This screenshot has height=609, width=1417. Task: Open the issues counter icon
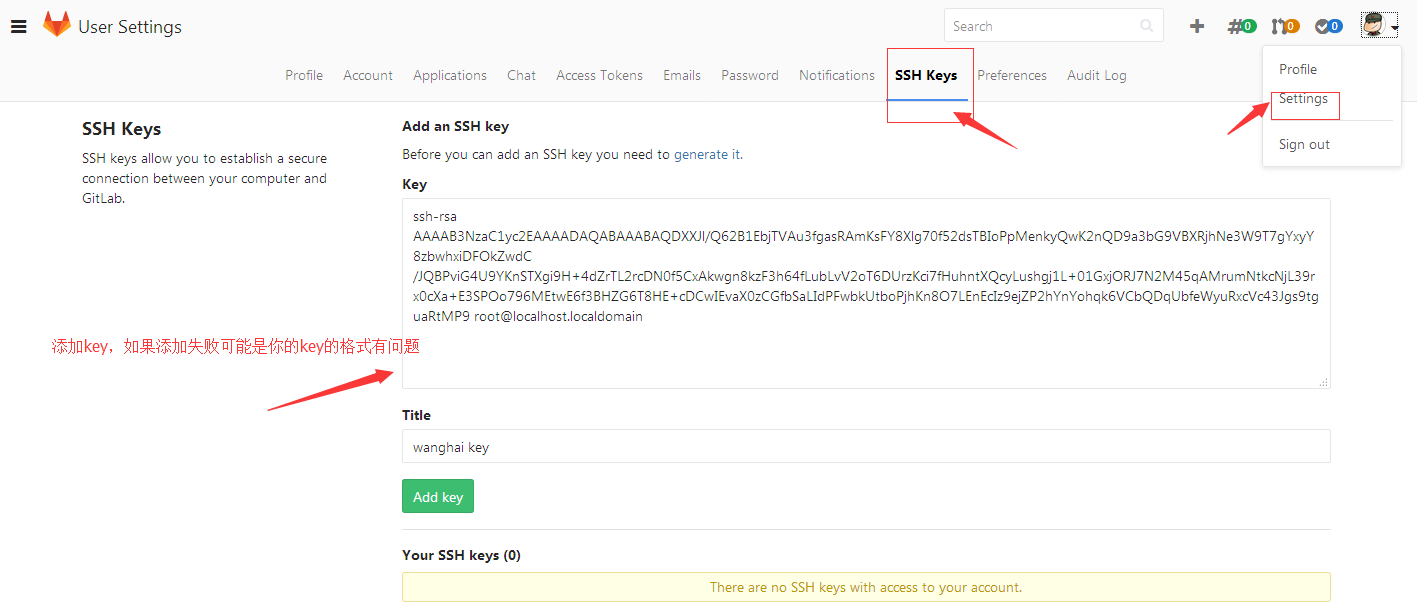(x=1241, y=27)
